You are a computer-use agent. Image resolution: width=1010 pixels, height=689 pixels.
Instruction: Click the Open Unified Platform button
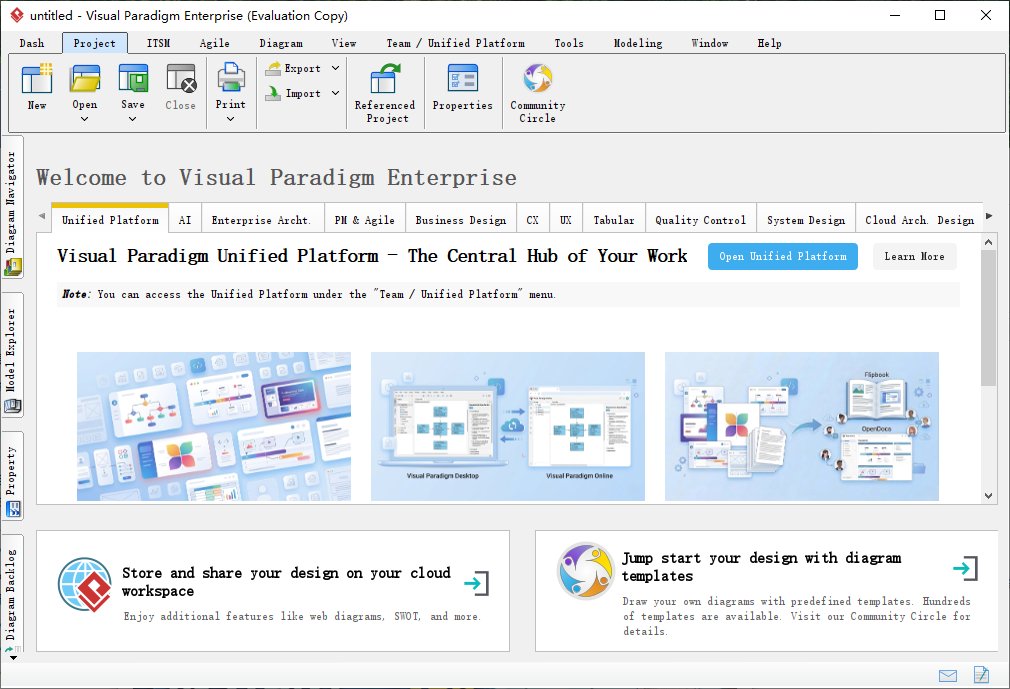pos(783,256)
